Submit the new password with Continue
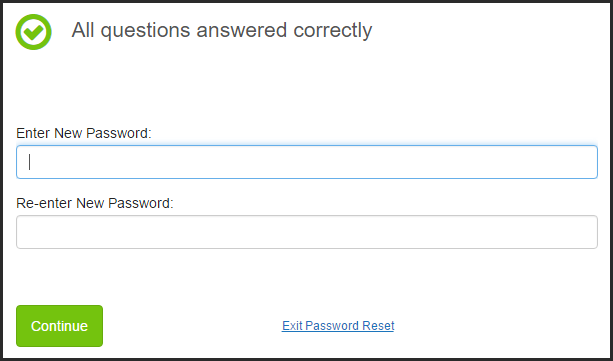The height and width of the screenshot is (361, 613). click(59, 326)
